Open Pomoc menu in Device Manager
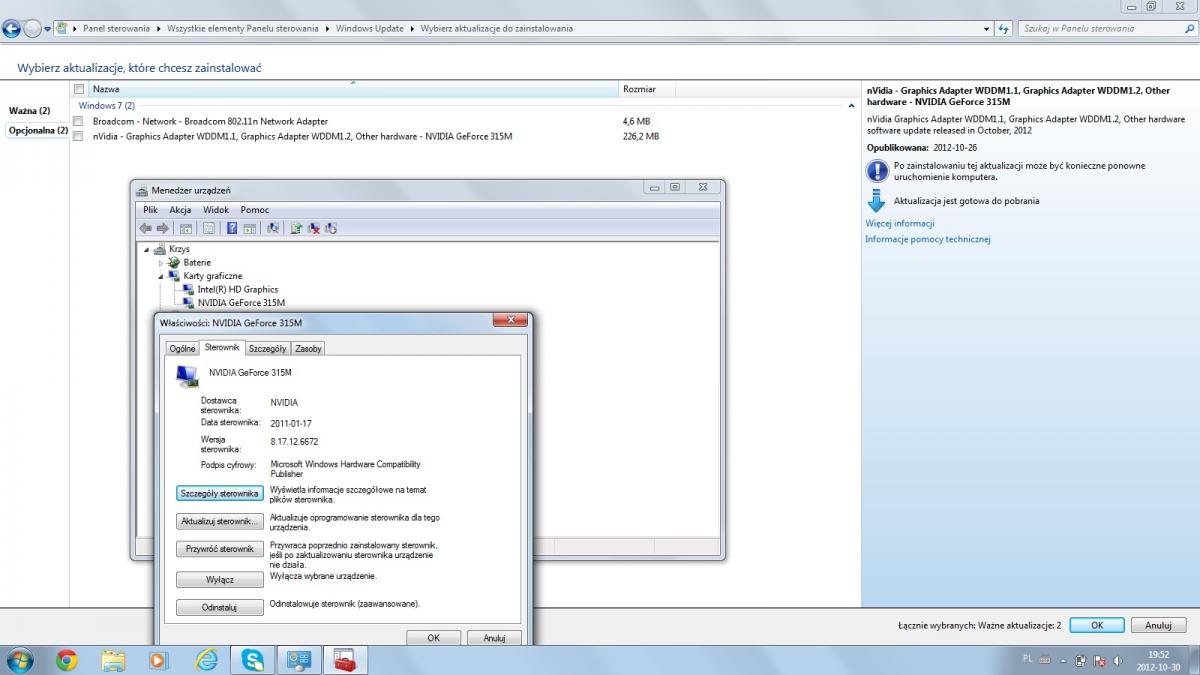The image size is (1200, 675). [255, 210]
